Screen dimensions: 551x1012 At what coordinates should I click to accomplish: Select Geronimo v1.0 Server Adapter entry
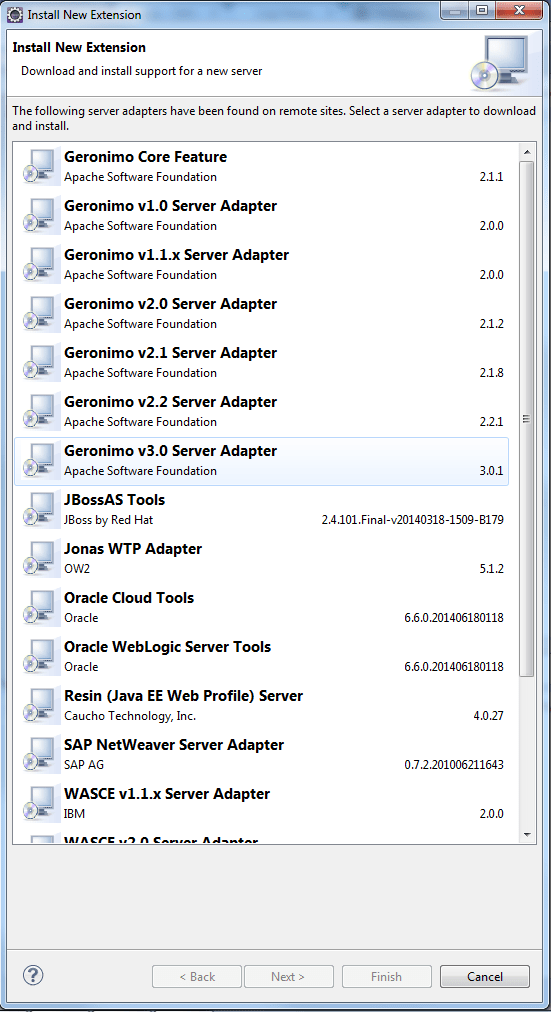click(261, 216)
